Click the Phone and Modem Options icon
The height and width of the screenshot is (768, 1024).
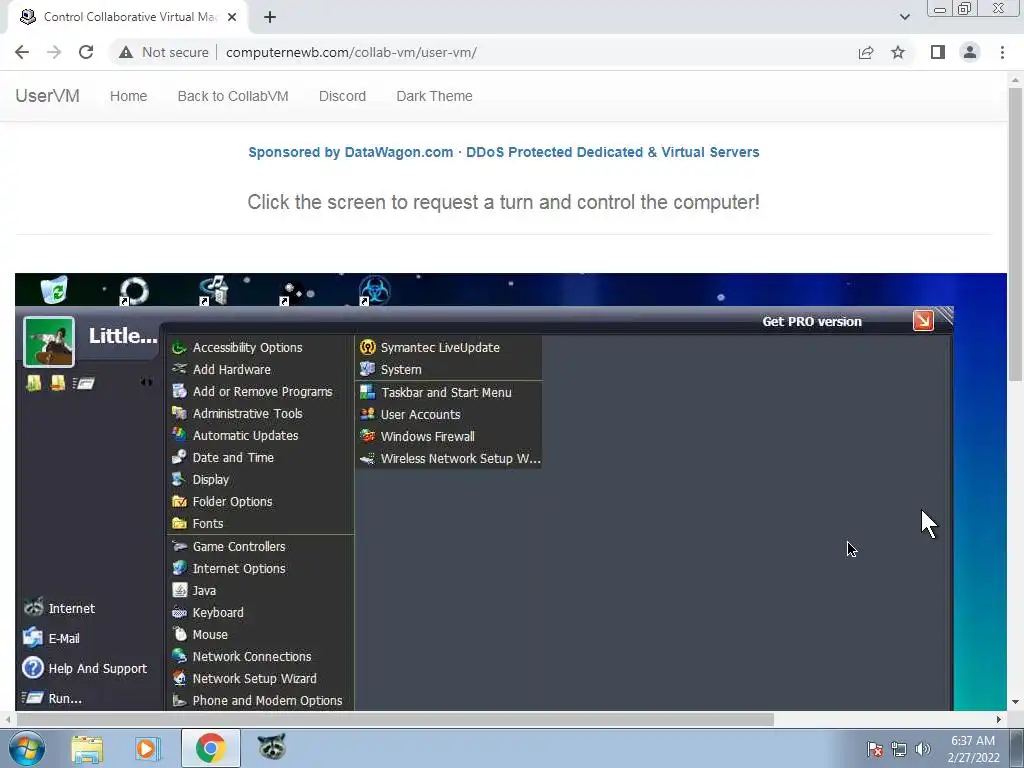[x=179, y=701]
